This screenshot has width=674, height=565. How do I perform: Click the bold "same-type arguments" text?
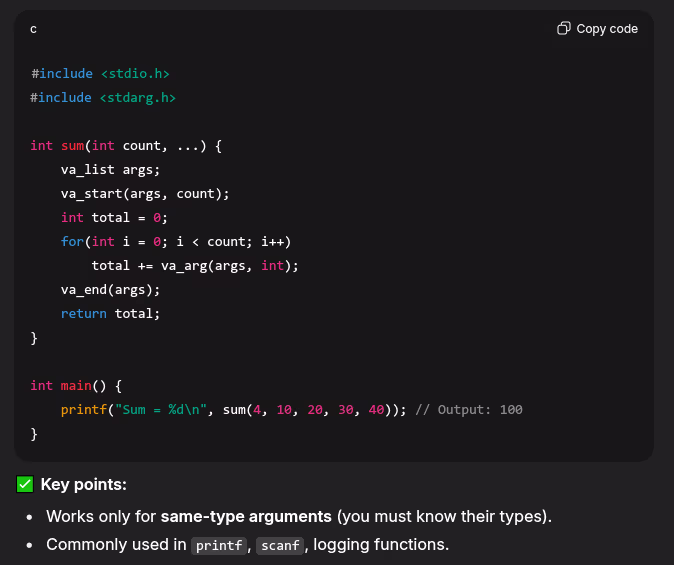[x=246, y=517]
